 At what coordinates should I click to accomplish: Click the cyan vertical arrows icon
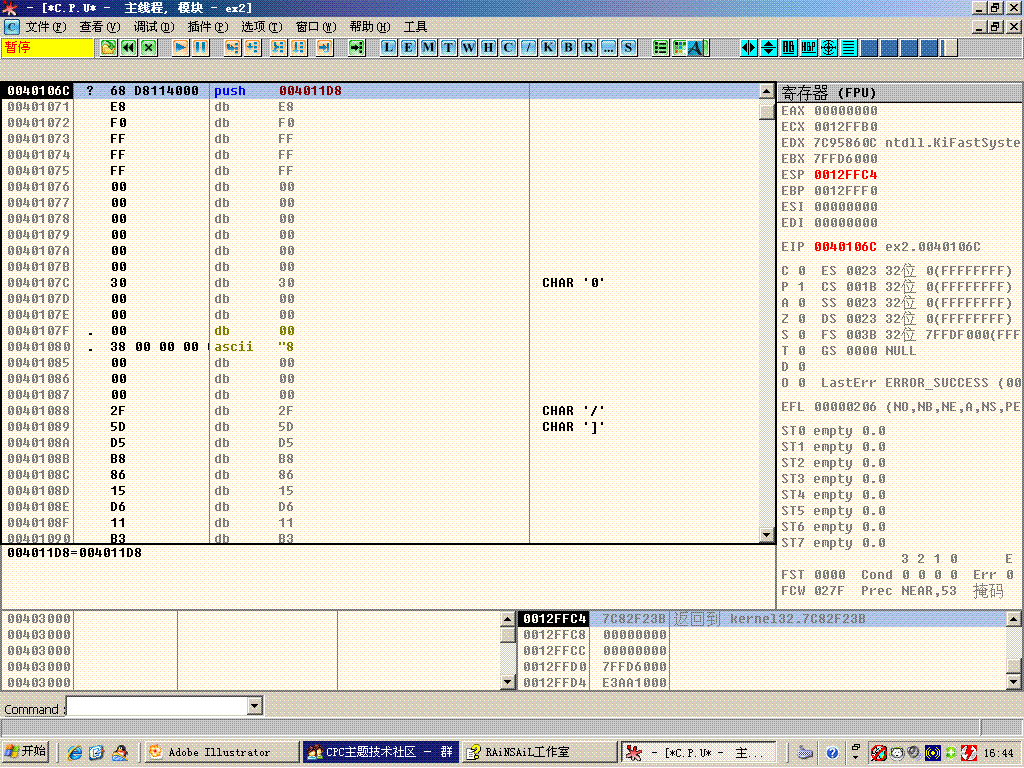[x=769, y=48]
